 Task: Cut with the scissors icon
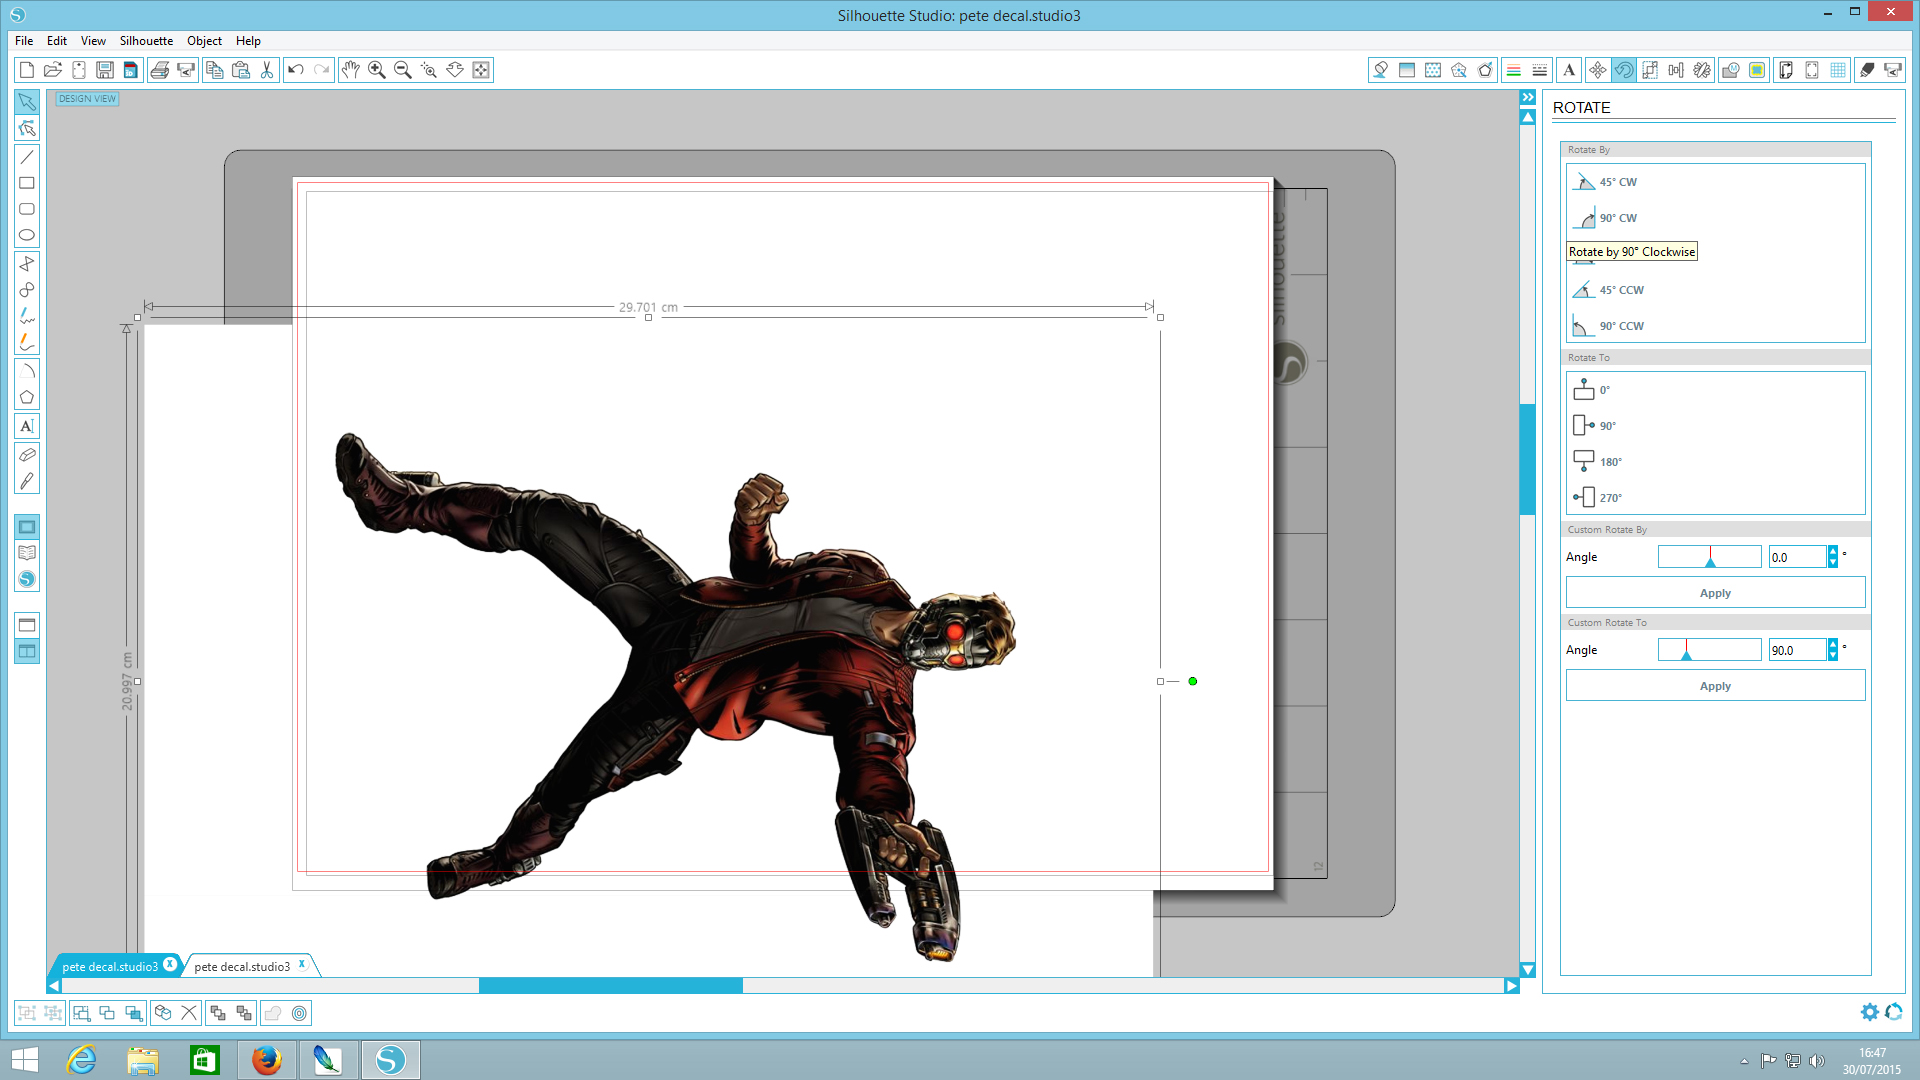(267, 70)
